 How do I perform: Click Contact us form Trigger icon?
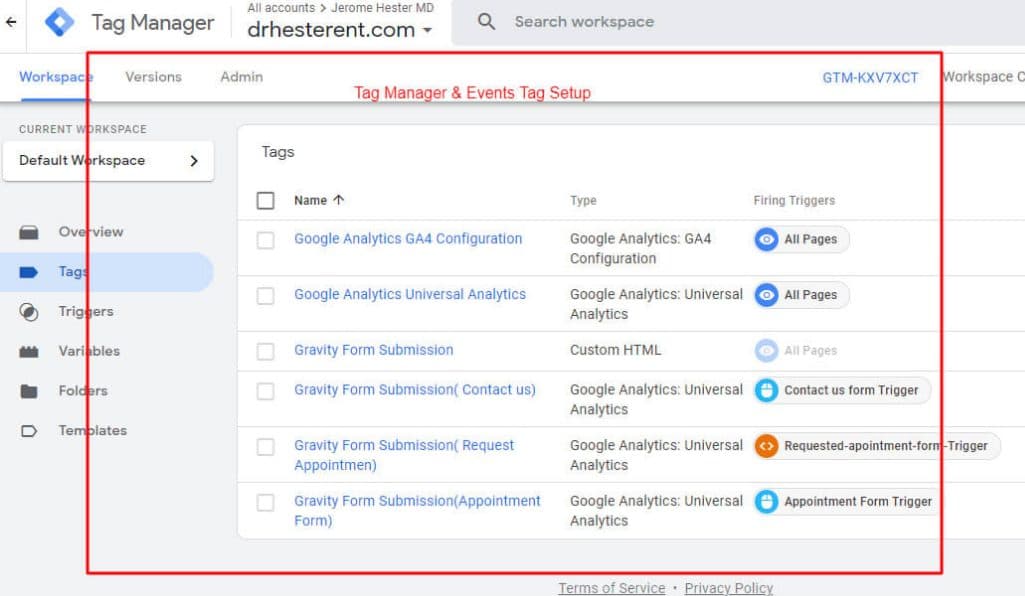point(766,390)
